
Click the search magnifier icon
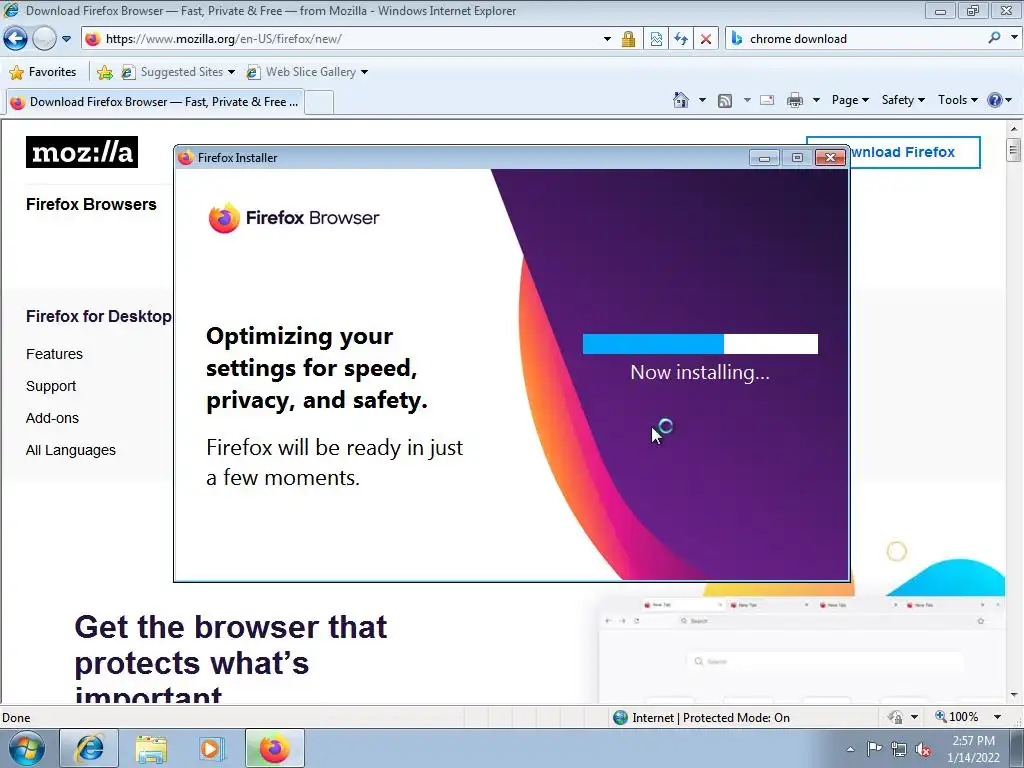[995, 38]
